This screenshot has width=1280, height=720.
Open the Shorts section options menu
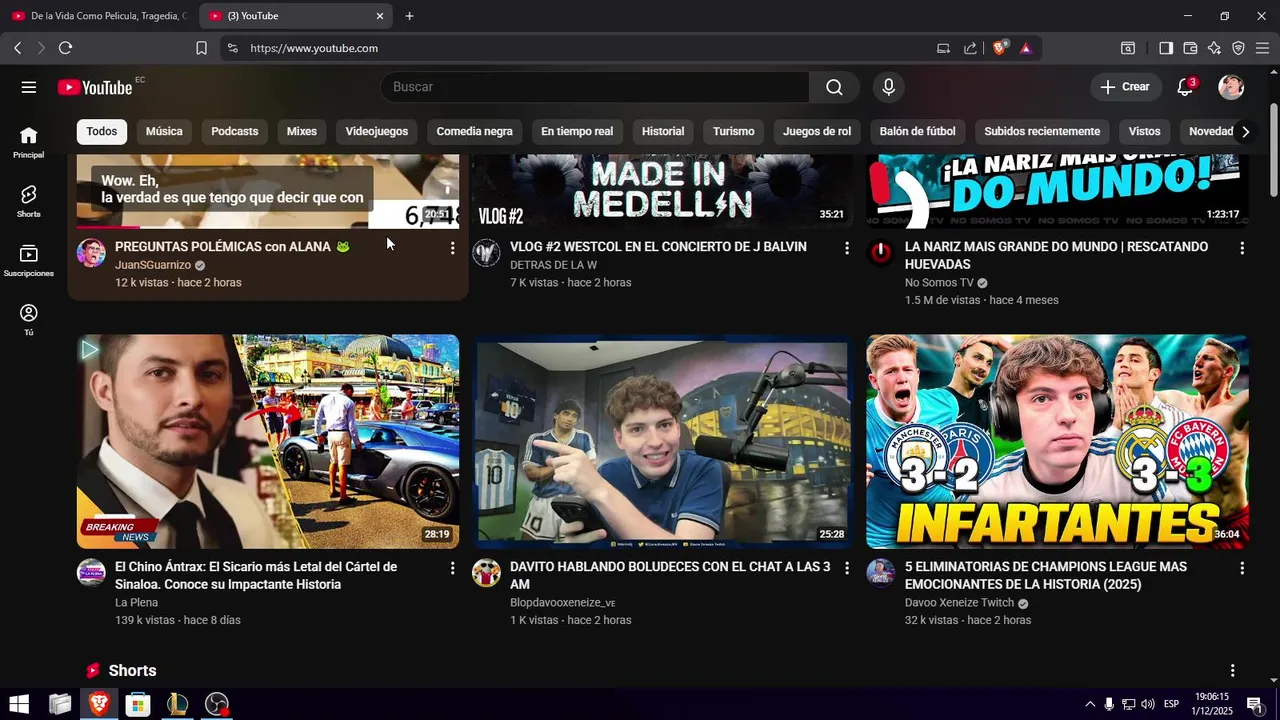pos(1232,671)
